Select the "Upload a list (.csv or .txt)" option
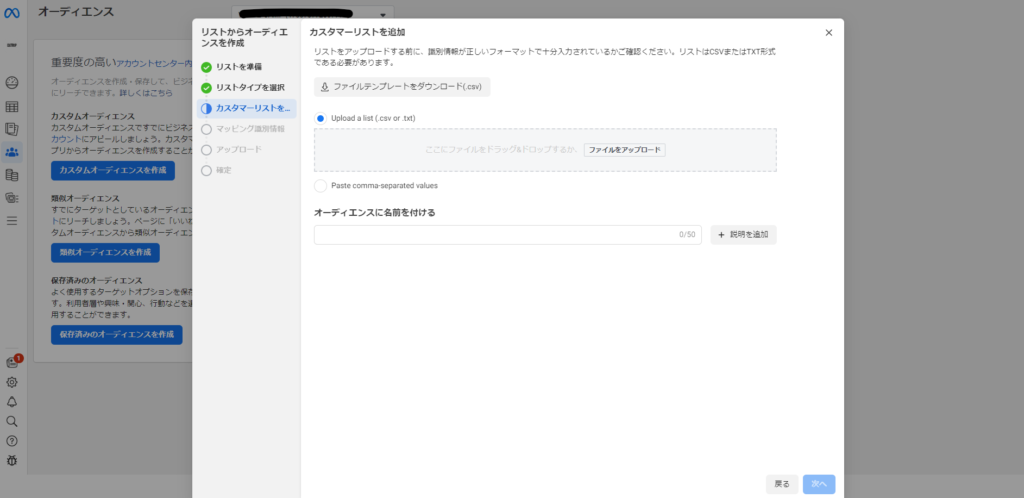The image size is (1024, 498). pos(320,118)
